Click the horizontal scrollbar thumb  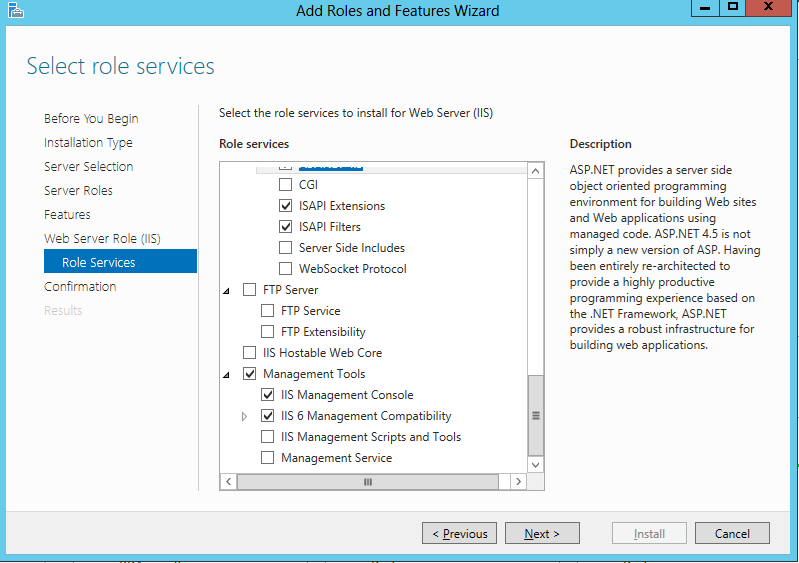coord(368,481)
